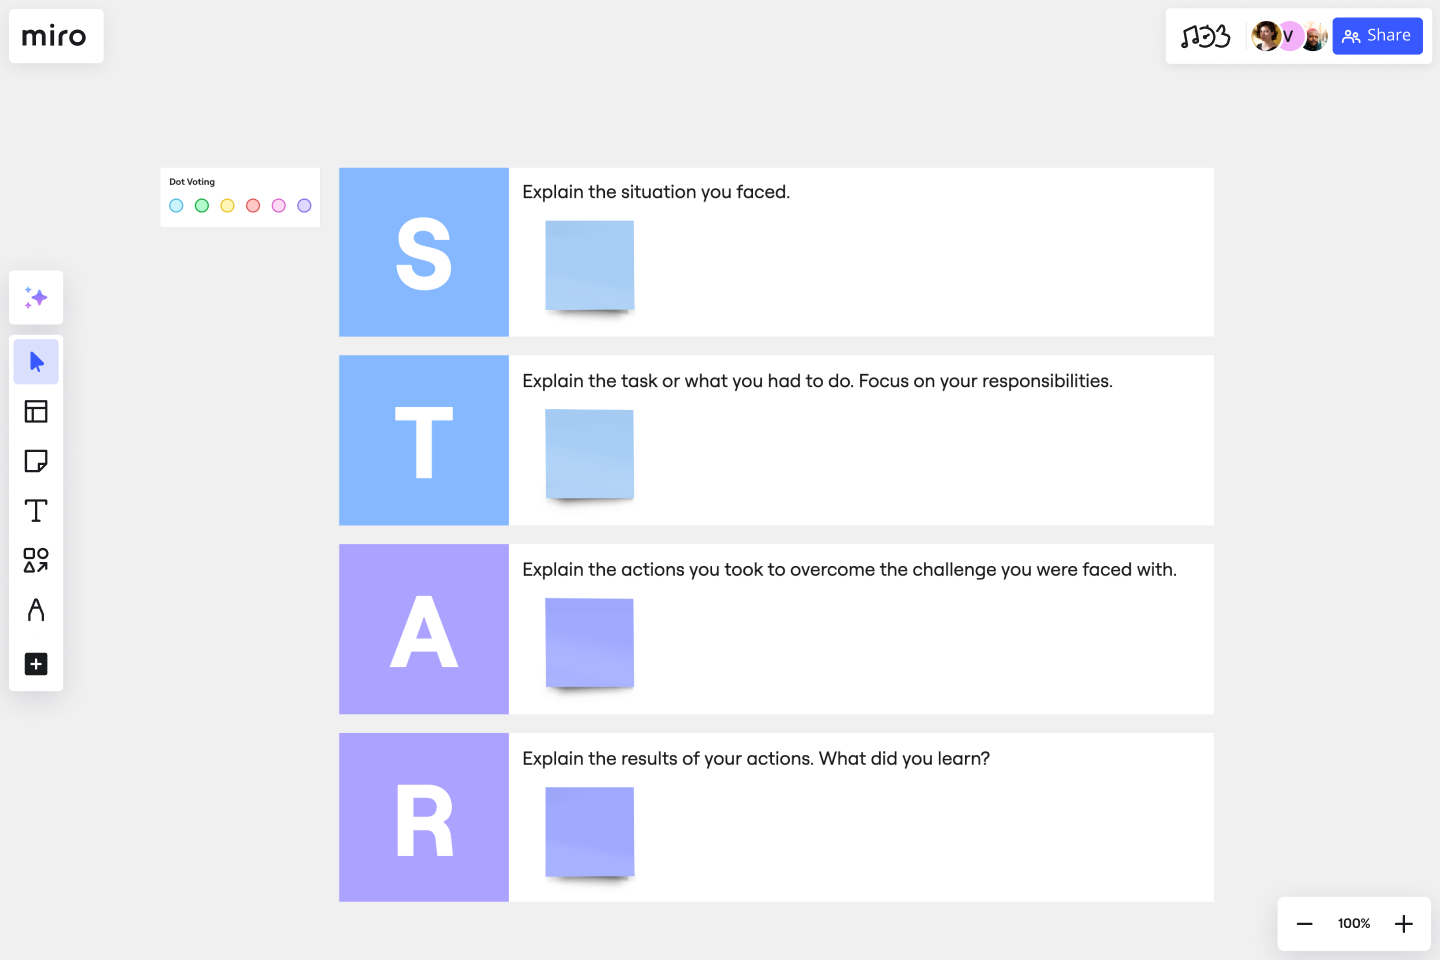Select the sticky note in the R row
1440x960 pixels.
[589, 831]
